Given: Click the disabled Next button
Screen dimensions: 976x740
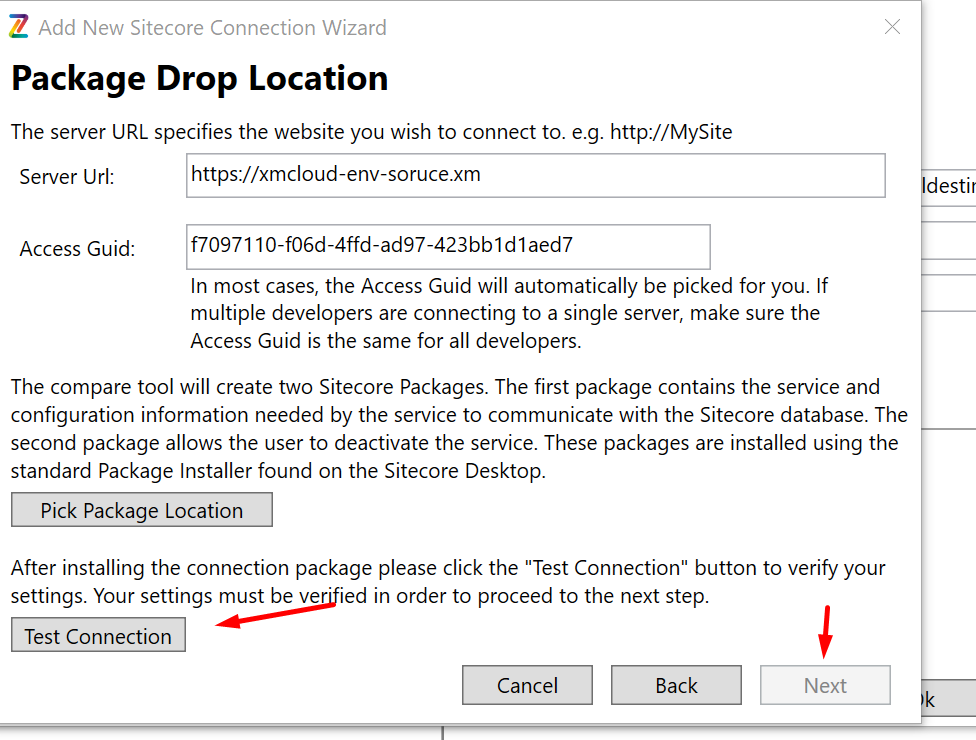Looking at the screenshot, I should (825, 685).
